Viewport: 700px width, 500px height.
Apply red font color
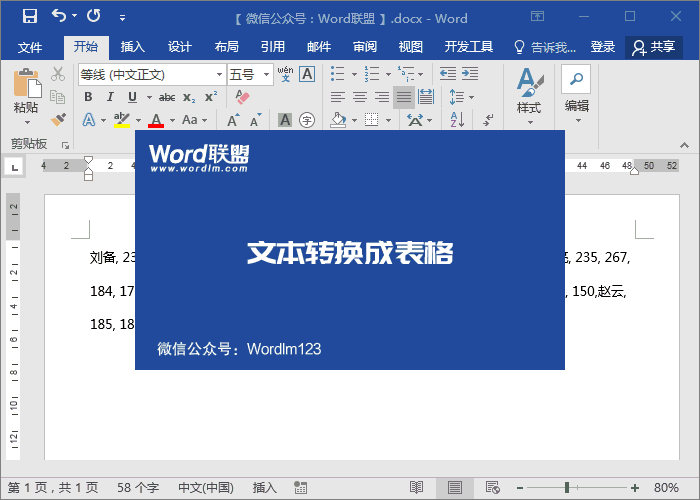(x=156, y=120)
